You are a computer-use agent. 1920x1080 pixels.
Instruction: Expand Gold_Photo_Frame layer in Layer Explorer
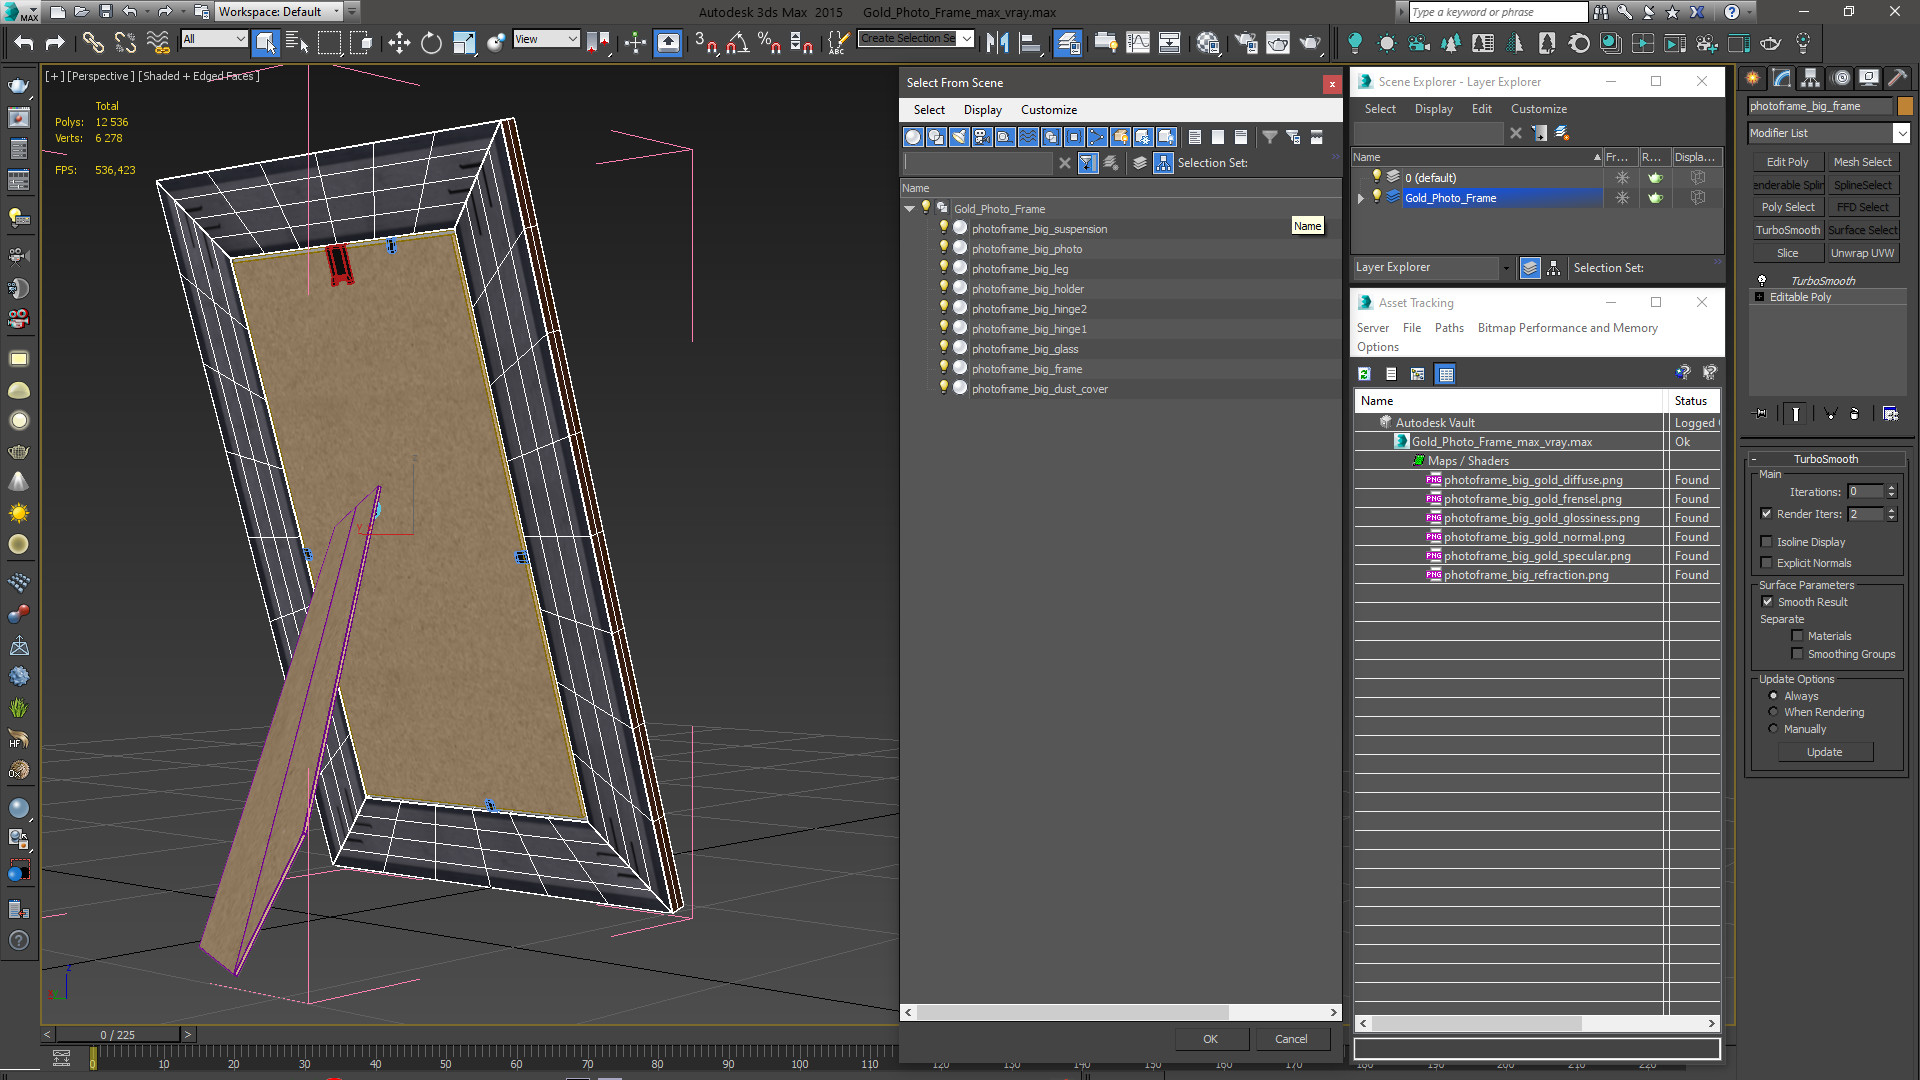(1361, 198)
